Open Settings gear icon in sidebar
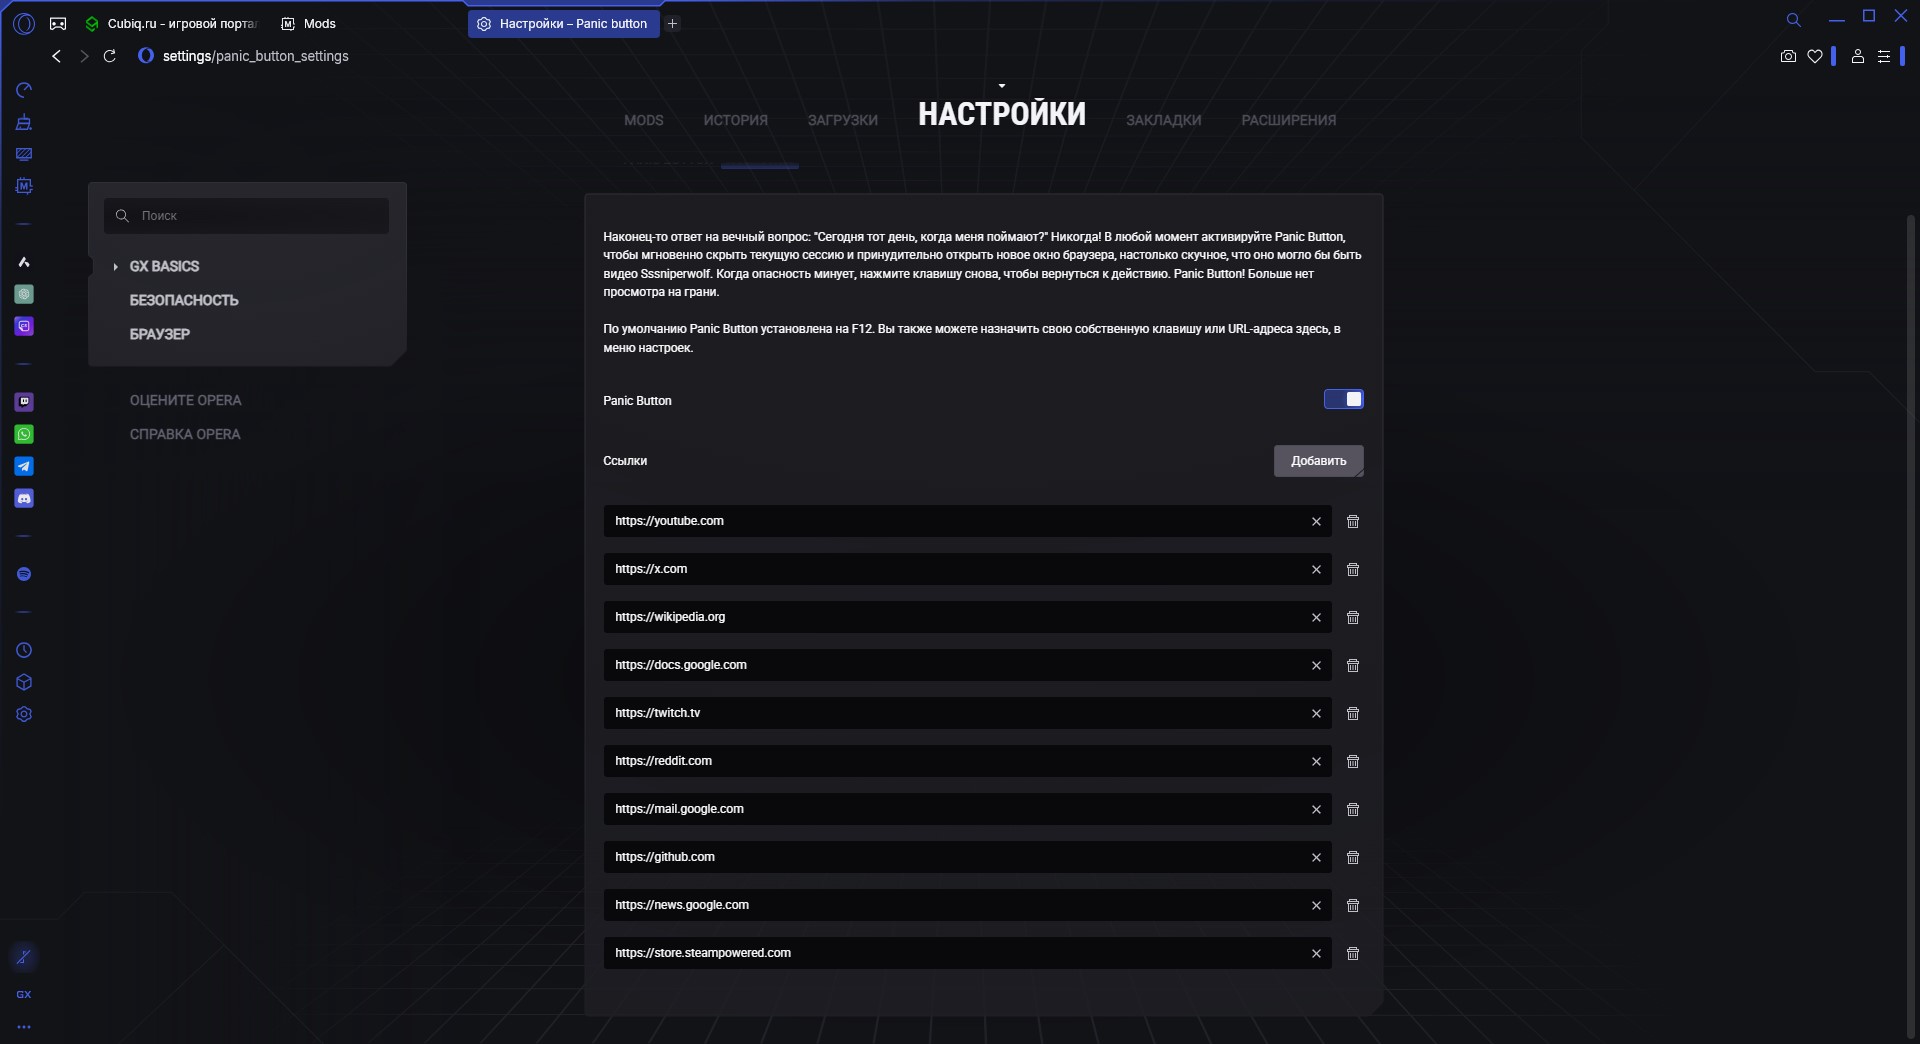 pos(24,714)
